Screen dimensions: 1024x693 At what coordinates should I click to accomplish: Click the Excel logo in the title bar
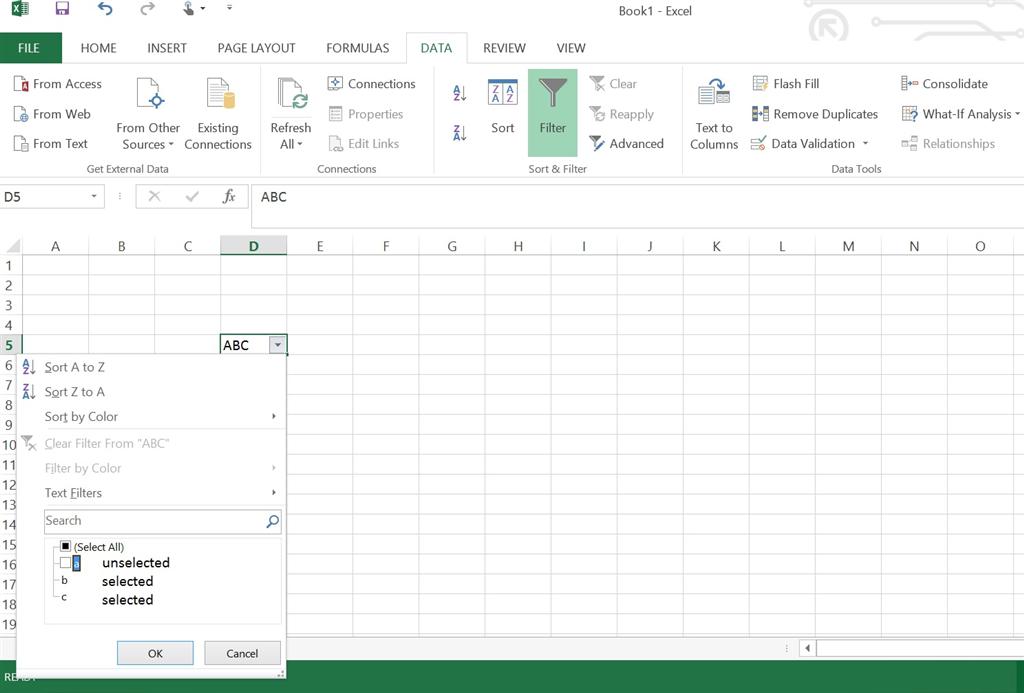[x=20, y=8]
